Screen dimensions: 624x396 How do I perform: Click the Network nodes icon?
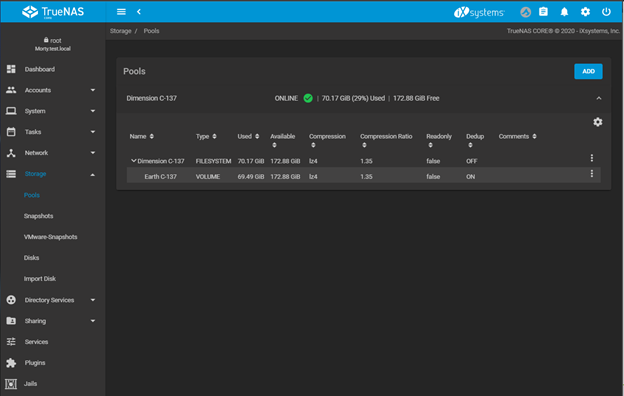(11, 153)
